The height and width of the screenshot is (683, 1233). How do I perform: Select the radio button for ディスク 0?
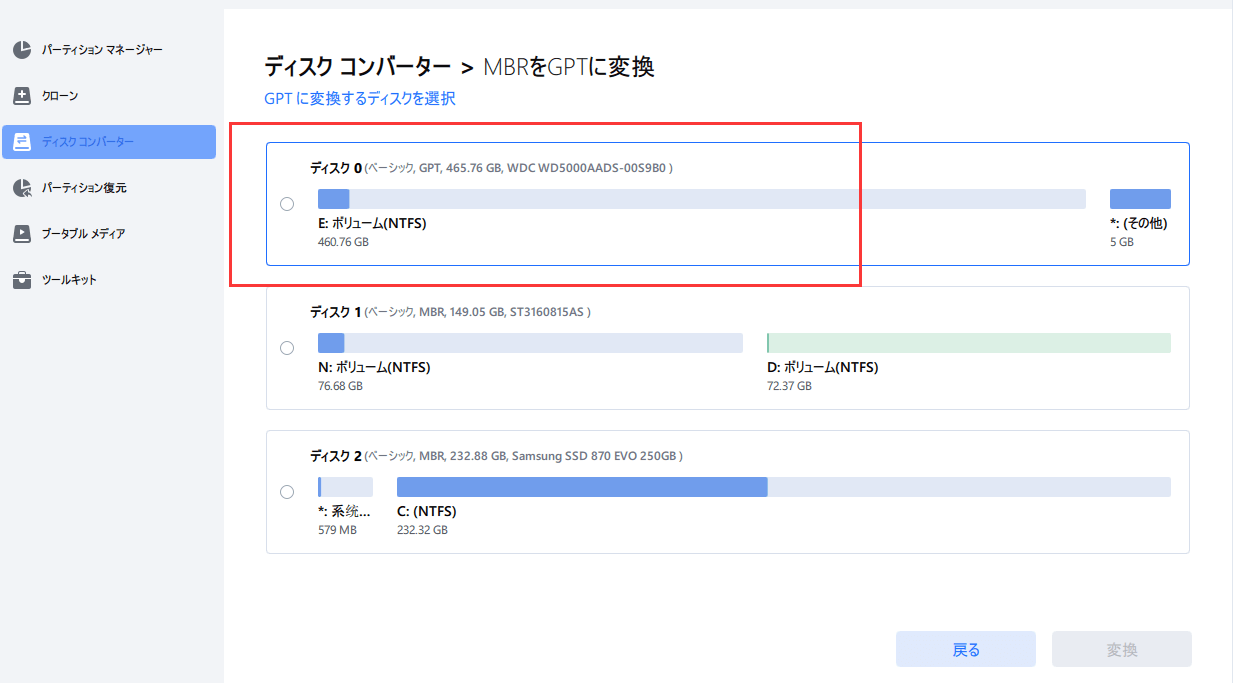click(287, 203)
